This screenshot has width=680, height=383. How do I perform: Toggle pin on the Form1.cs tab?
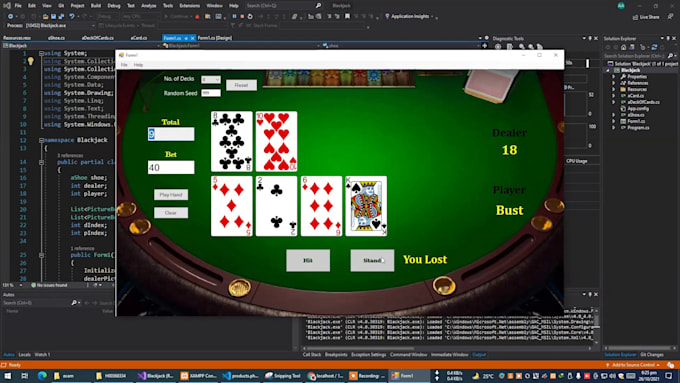186,38
